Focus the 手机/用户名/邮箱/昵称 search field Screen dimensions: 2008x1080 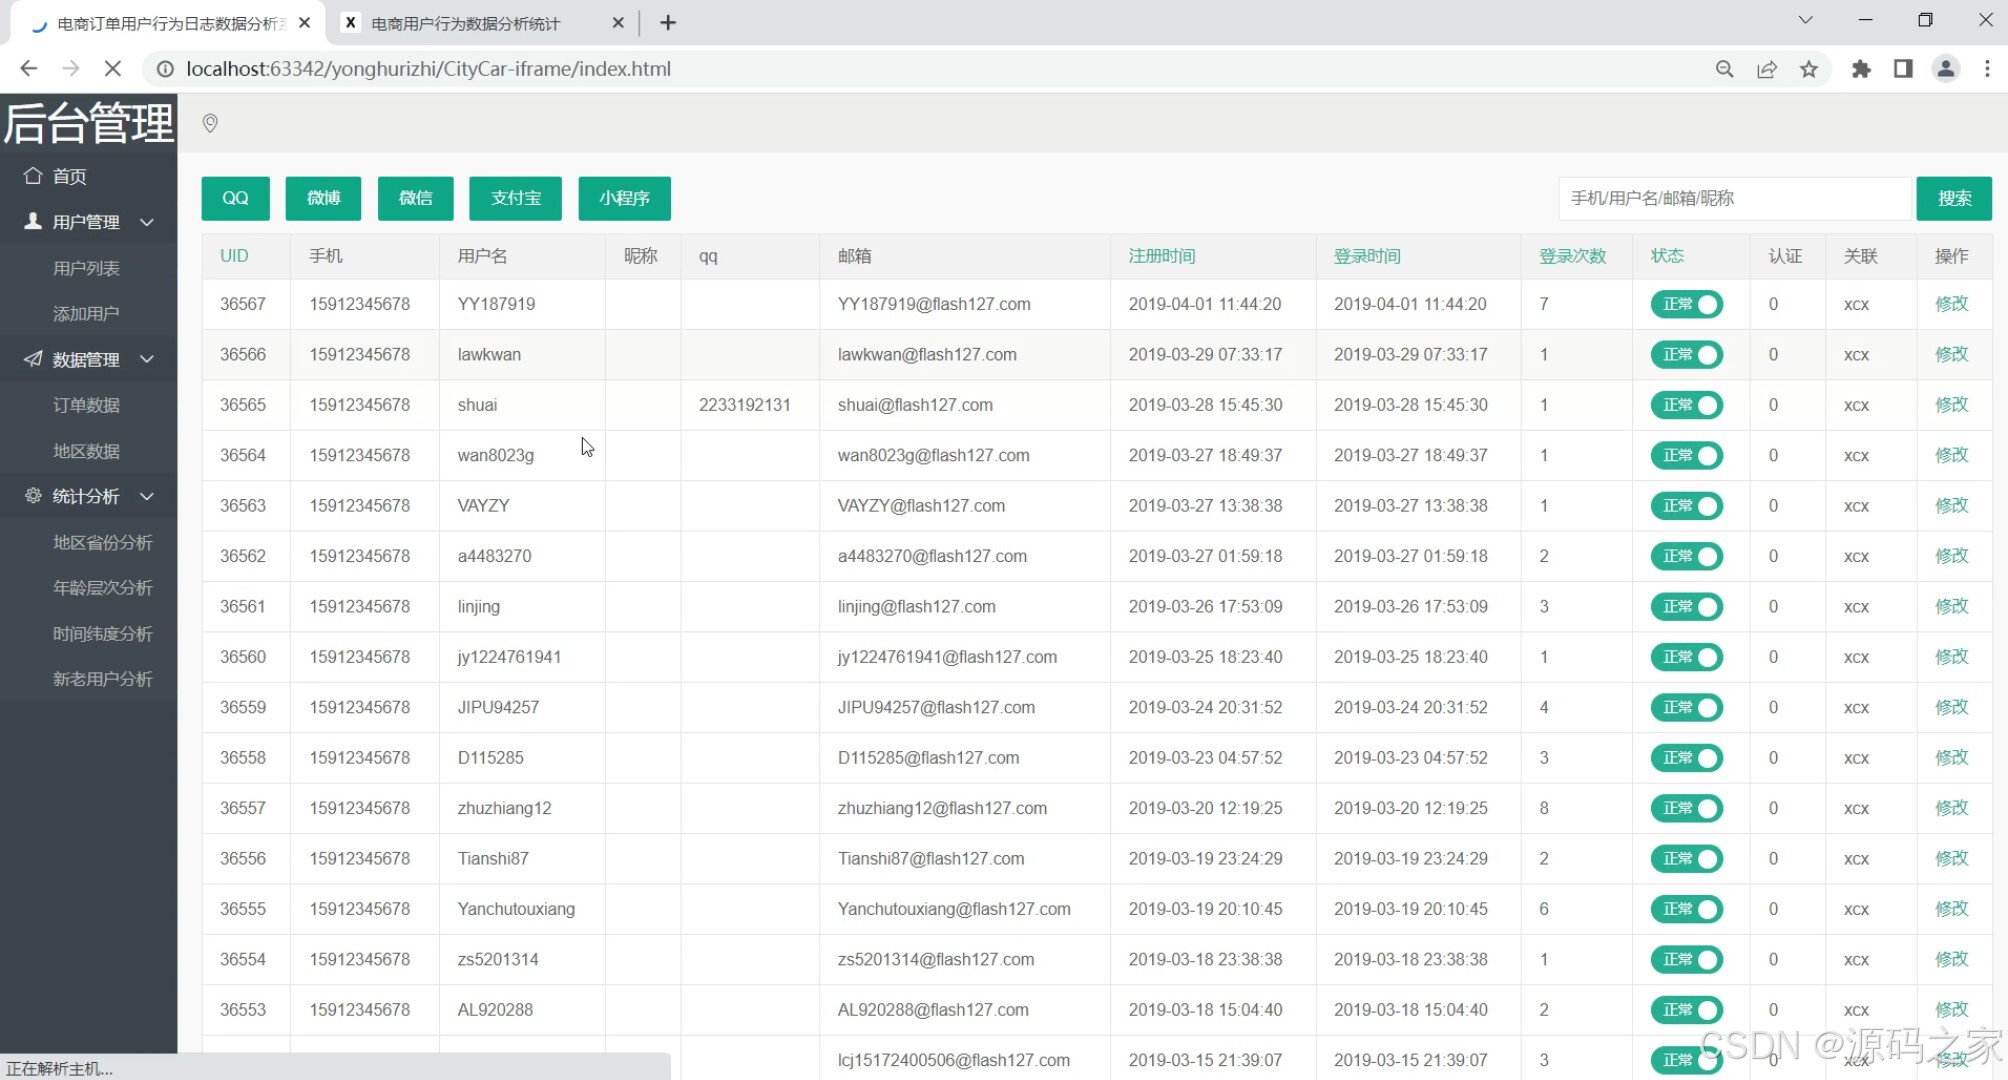pos(1735,198)
